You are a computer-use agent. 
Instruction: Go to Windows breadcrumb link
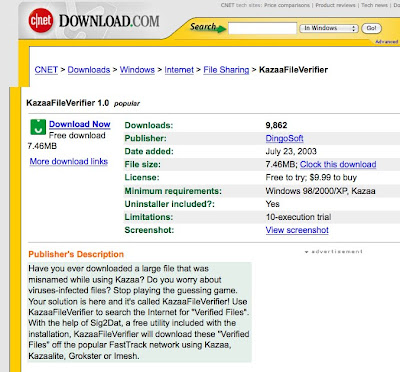point(137,70)
